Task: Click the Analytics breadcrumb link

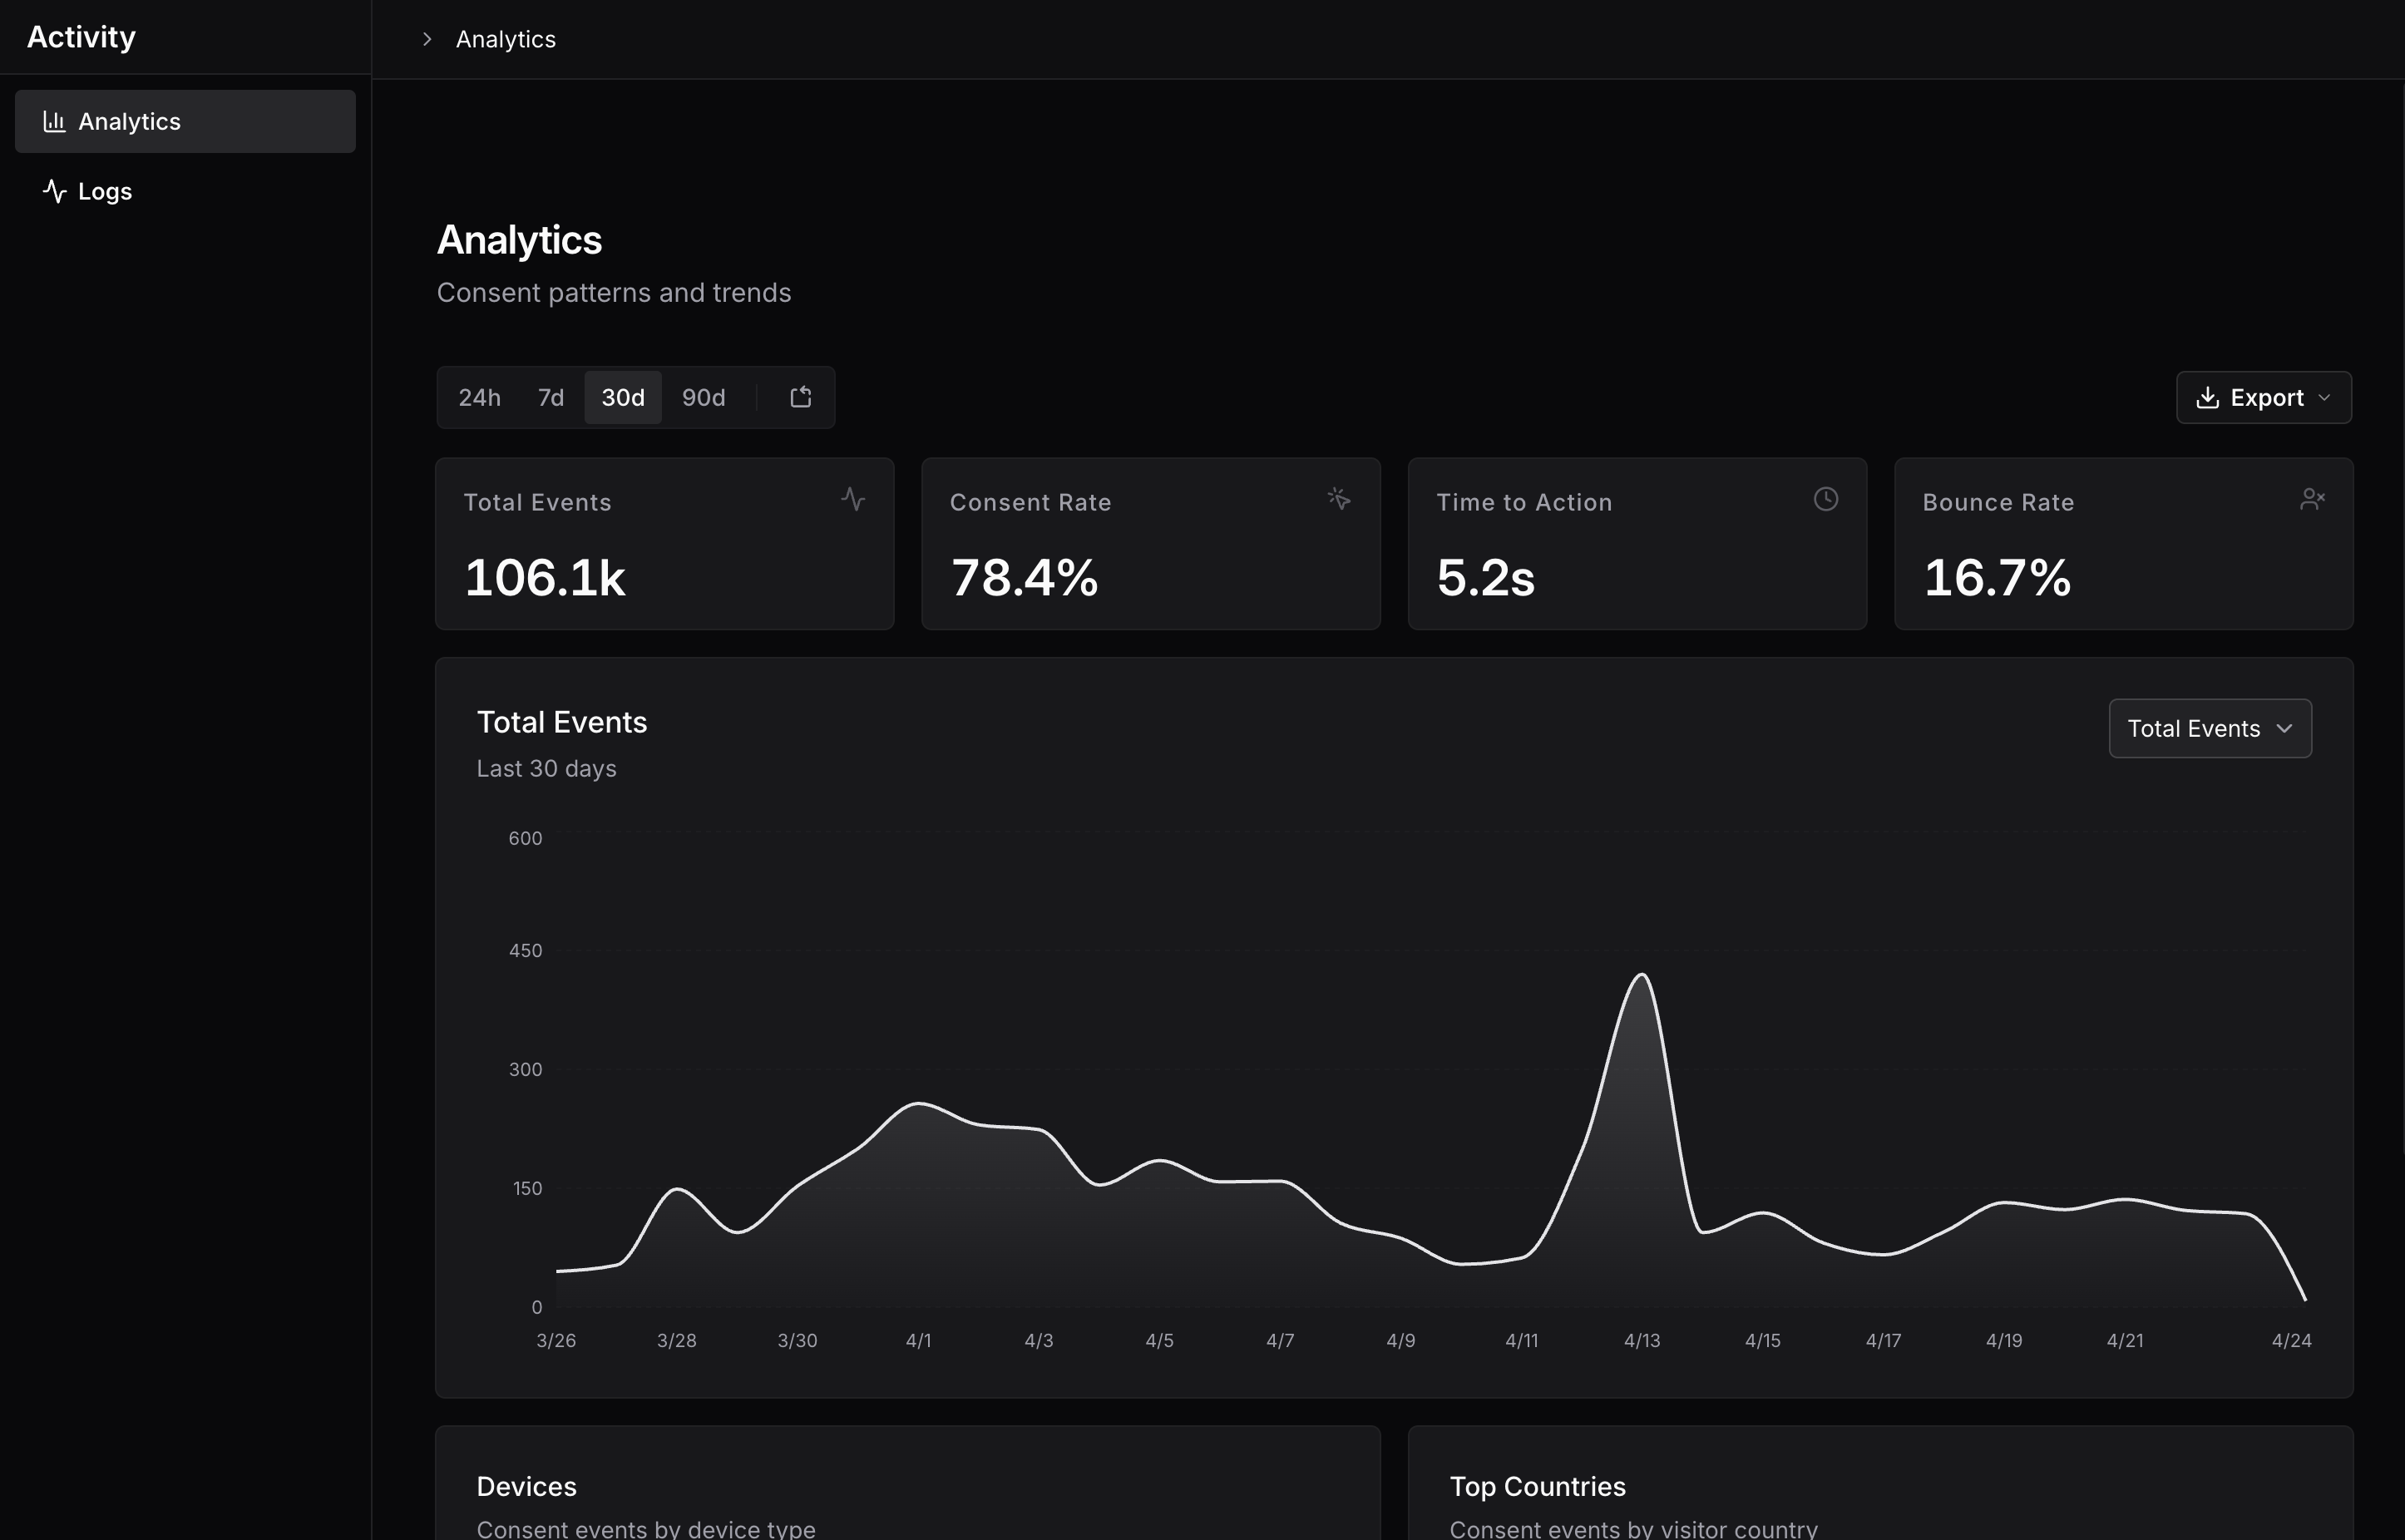Action: coord(505,39)
